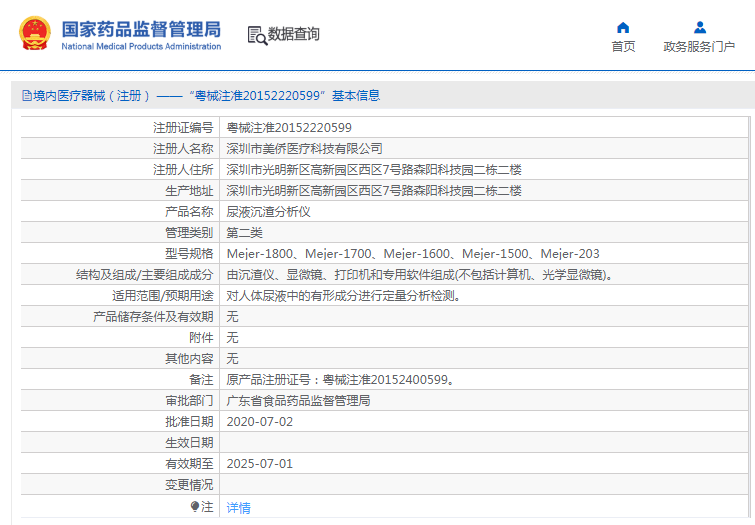This screenshot has height=525, width=755.
Task: Open the 详情 link
Action: coord(238,508)
